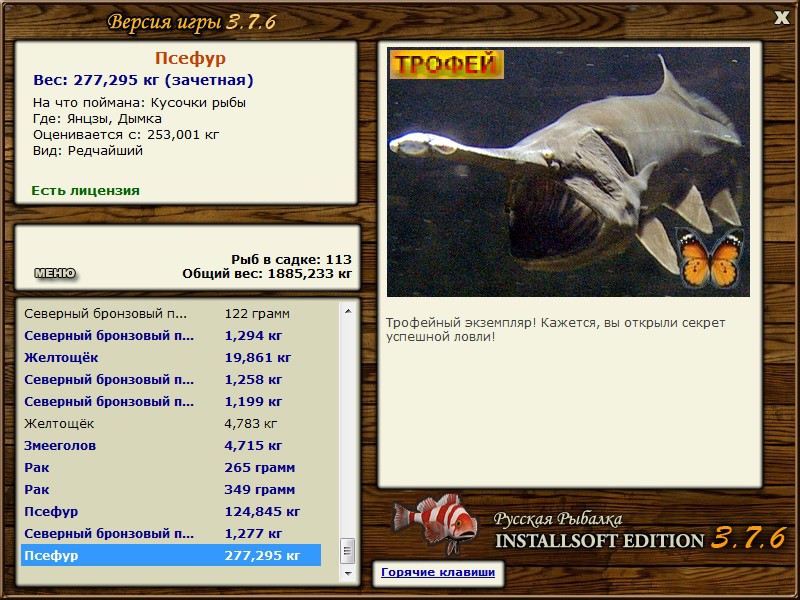The height and width of the screenshot is (600, 800).
Task: Select the Желтощёк 4,783 кг entry
Action: 171,423
